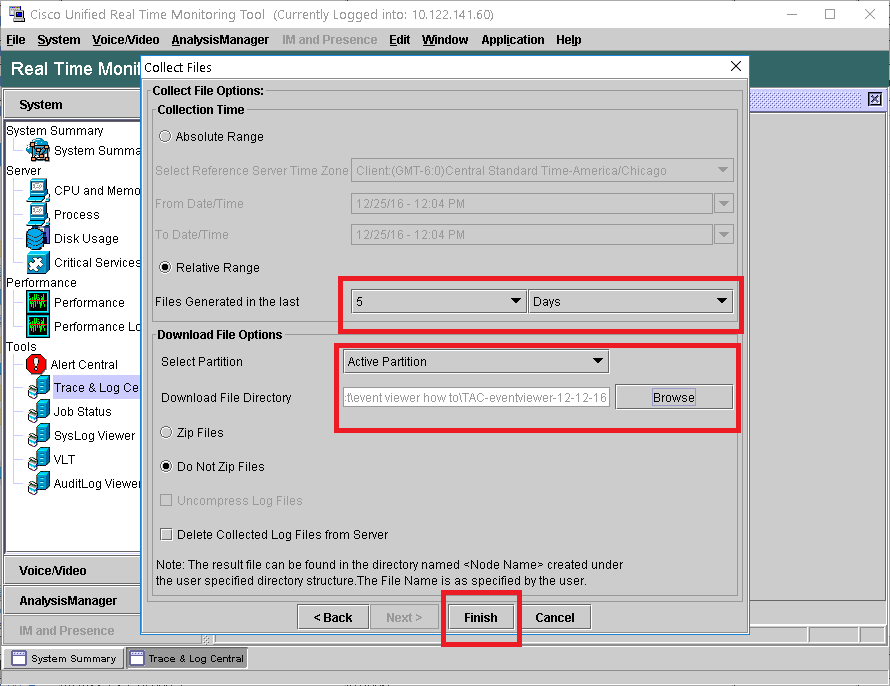Click the Next button
Screen dimensions: 890x686
pos(404,617)
